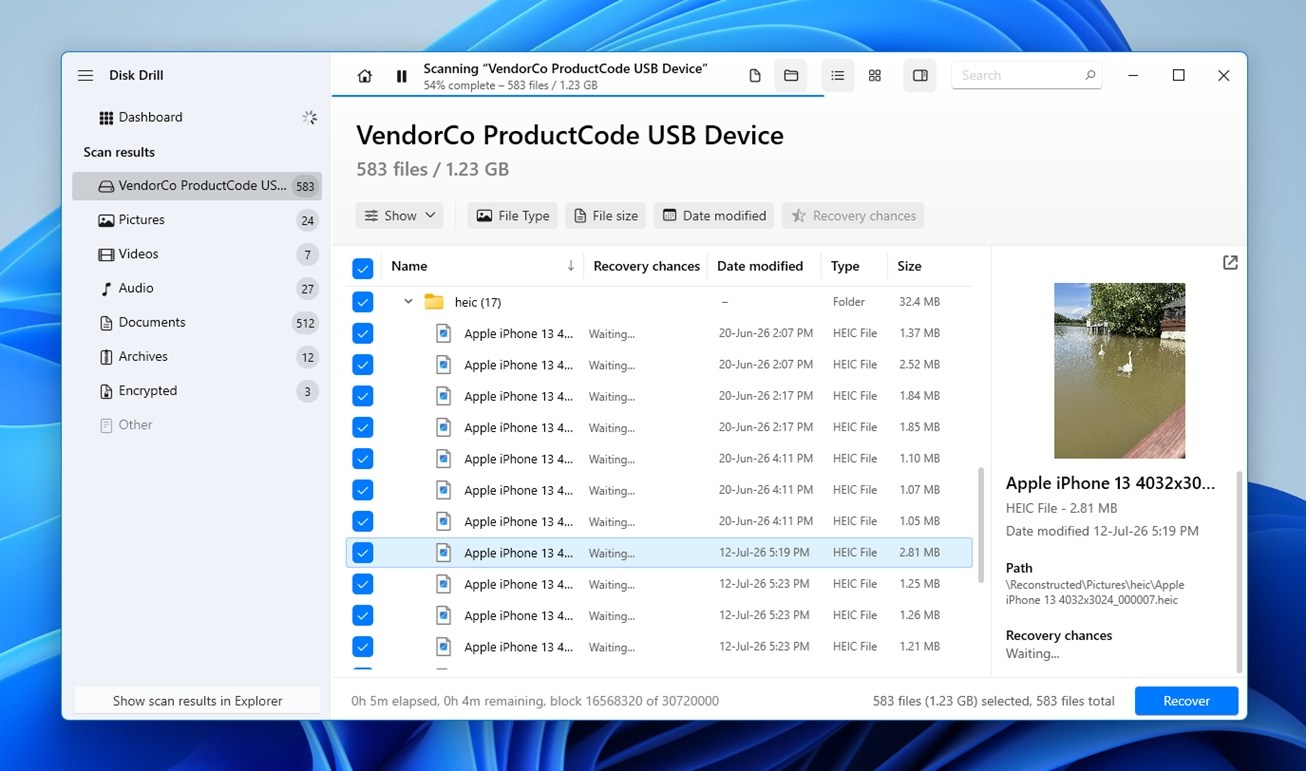Sort by the Size column header
Image resolution: width=1306 pixels, height=771 pixels.
pos(909,266)
